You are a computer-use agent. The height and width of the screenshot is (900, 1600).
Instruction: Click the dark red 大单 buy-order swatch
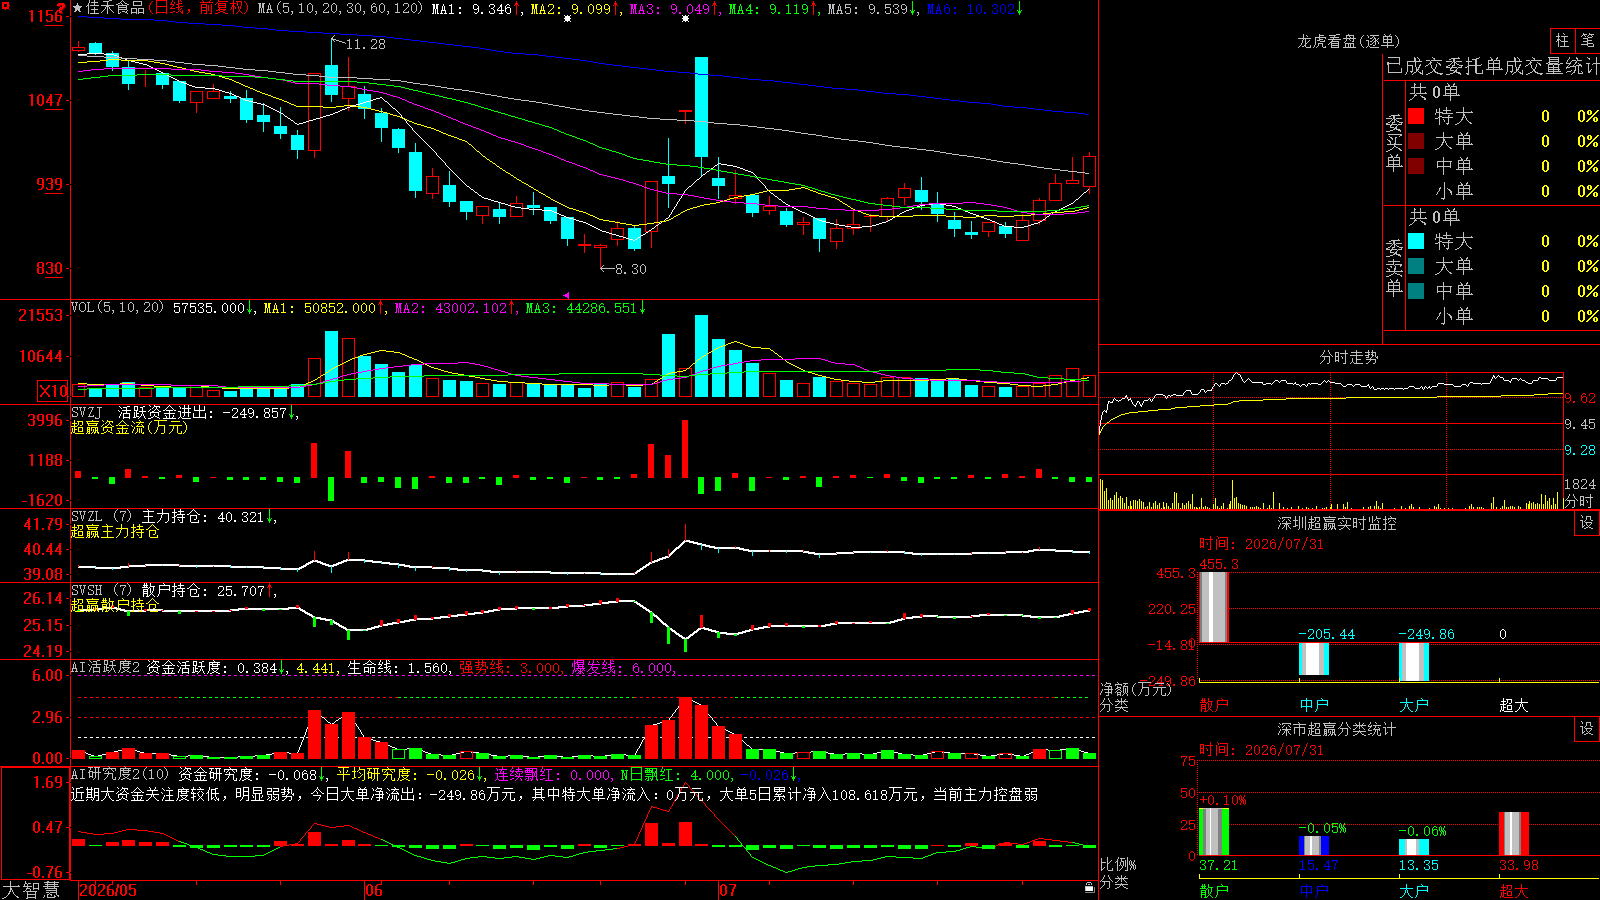(1416, 141)
